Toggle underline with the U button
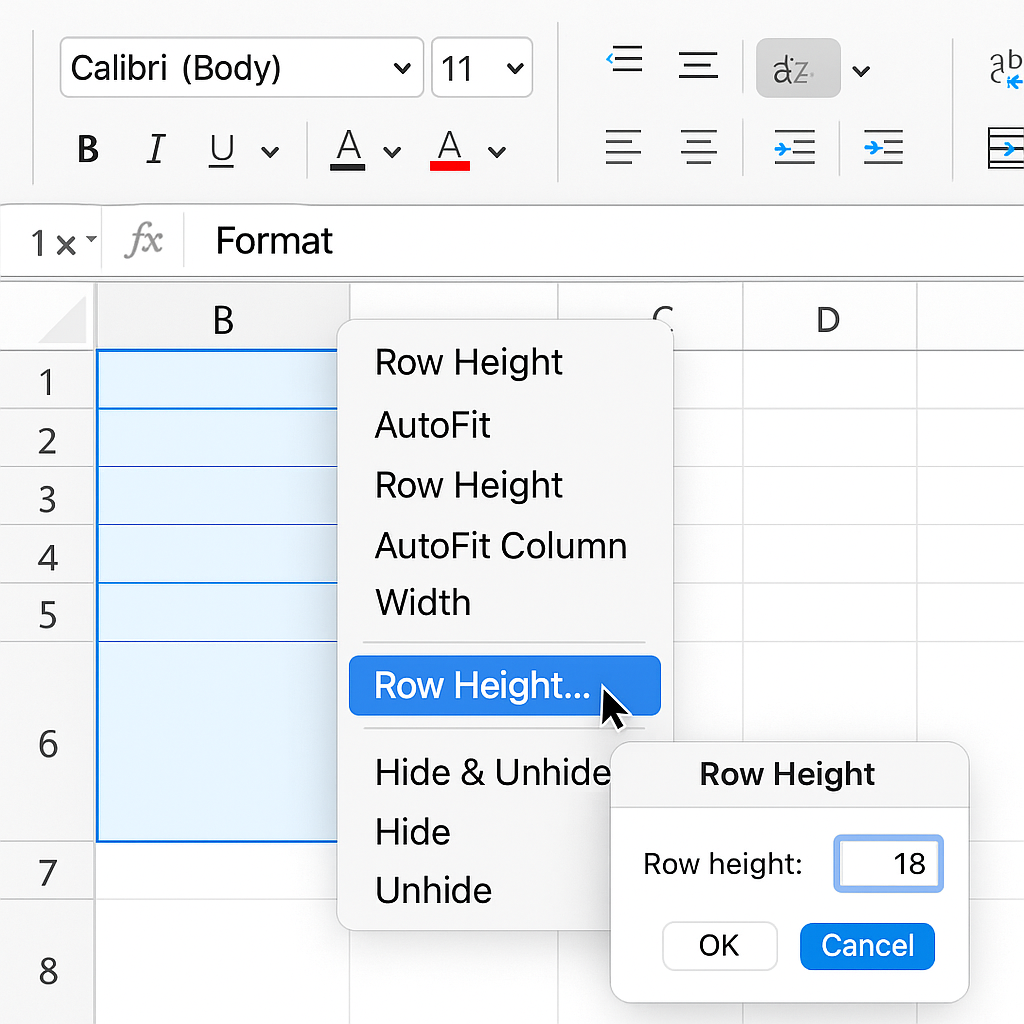 point(221,150)
